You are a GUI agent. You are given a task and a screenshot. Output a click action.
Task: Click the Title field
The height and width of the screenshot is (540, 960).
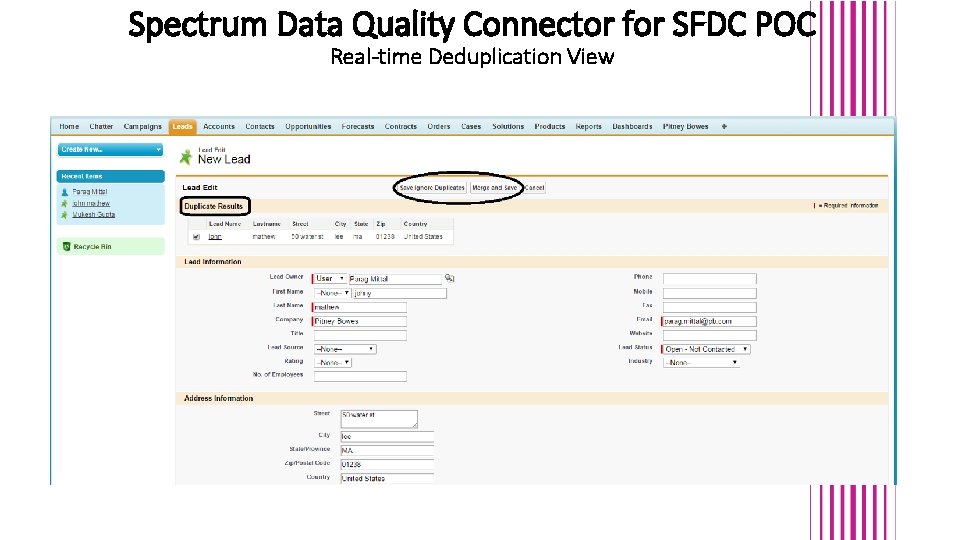tap(360, 335)
